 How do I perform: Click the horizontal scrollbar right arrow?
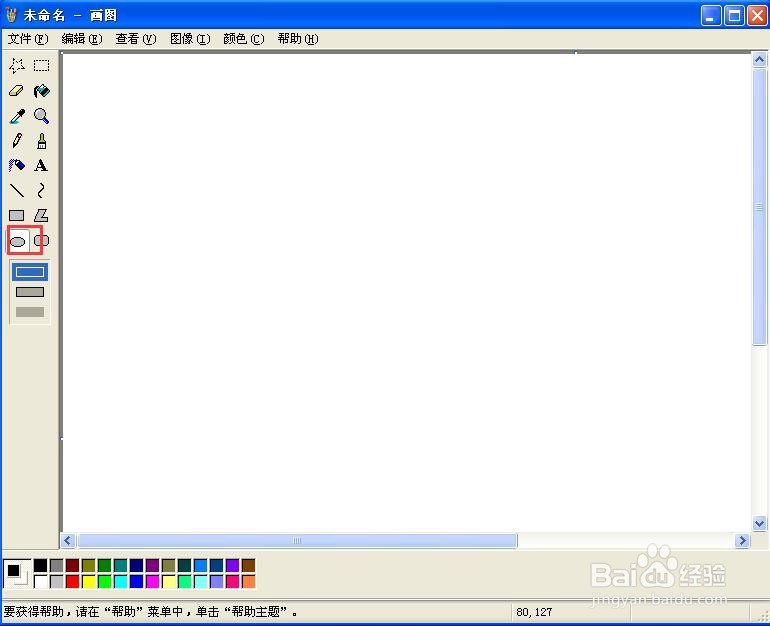click(742, 541)
